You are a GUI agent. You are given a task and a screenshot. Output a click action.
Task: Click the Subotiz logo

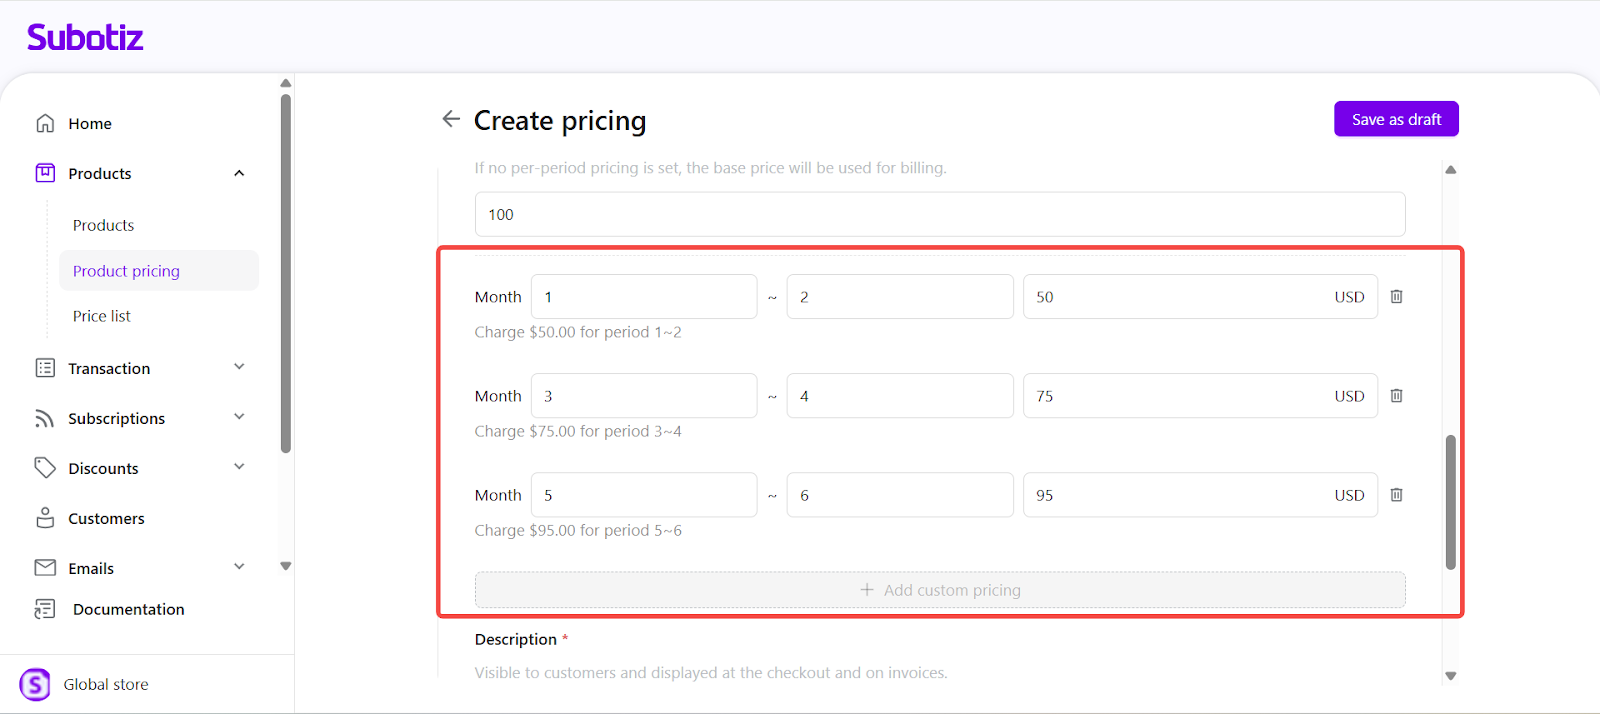(85, 38)
